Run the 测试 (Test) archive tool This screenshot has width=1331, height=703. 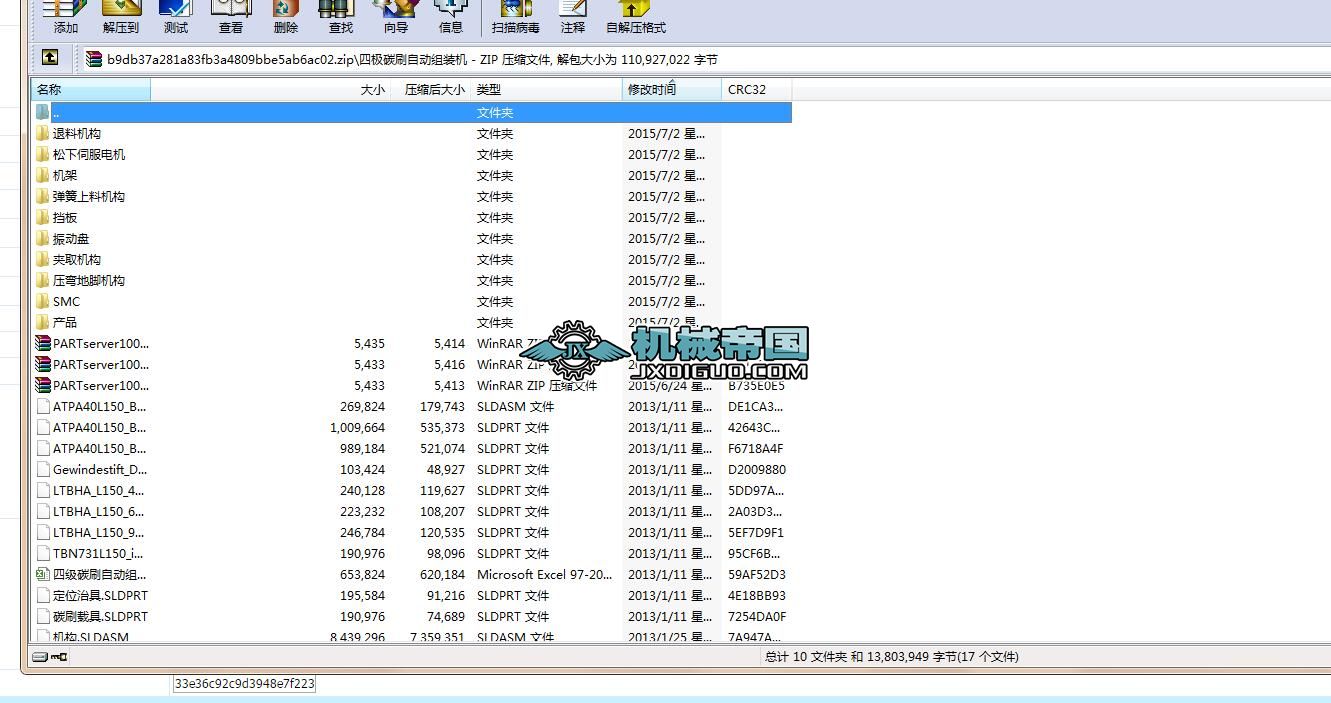click(176, 10)
